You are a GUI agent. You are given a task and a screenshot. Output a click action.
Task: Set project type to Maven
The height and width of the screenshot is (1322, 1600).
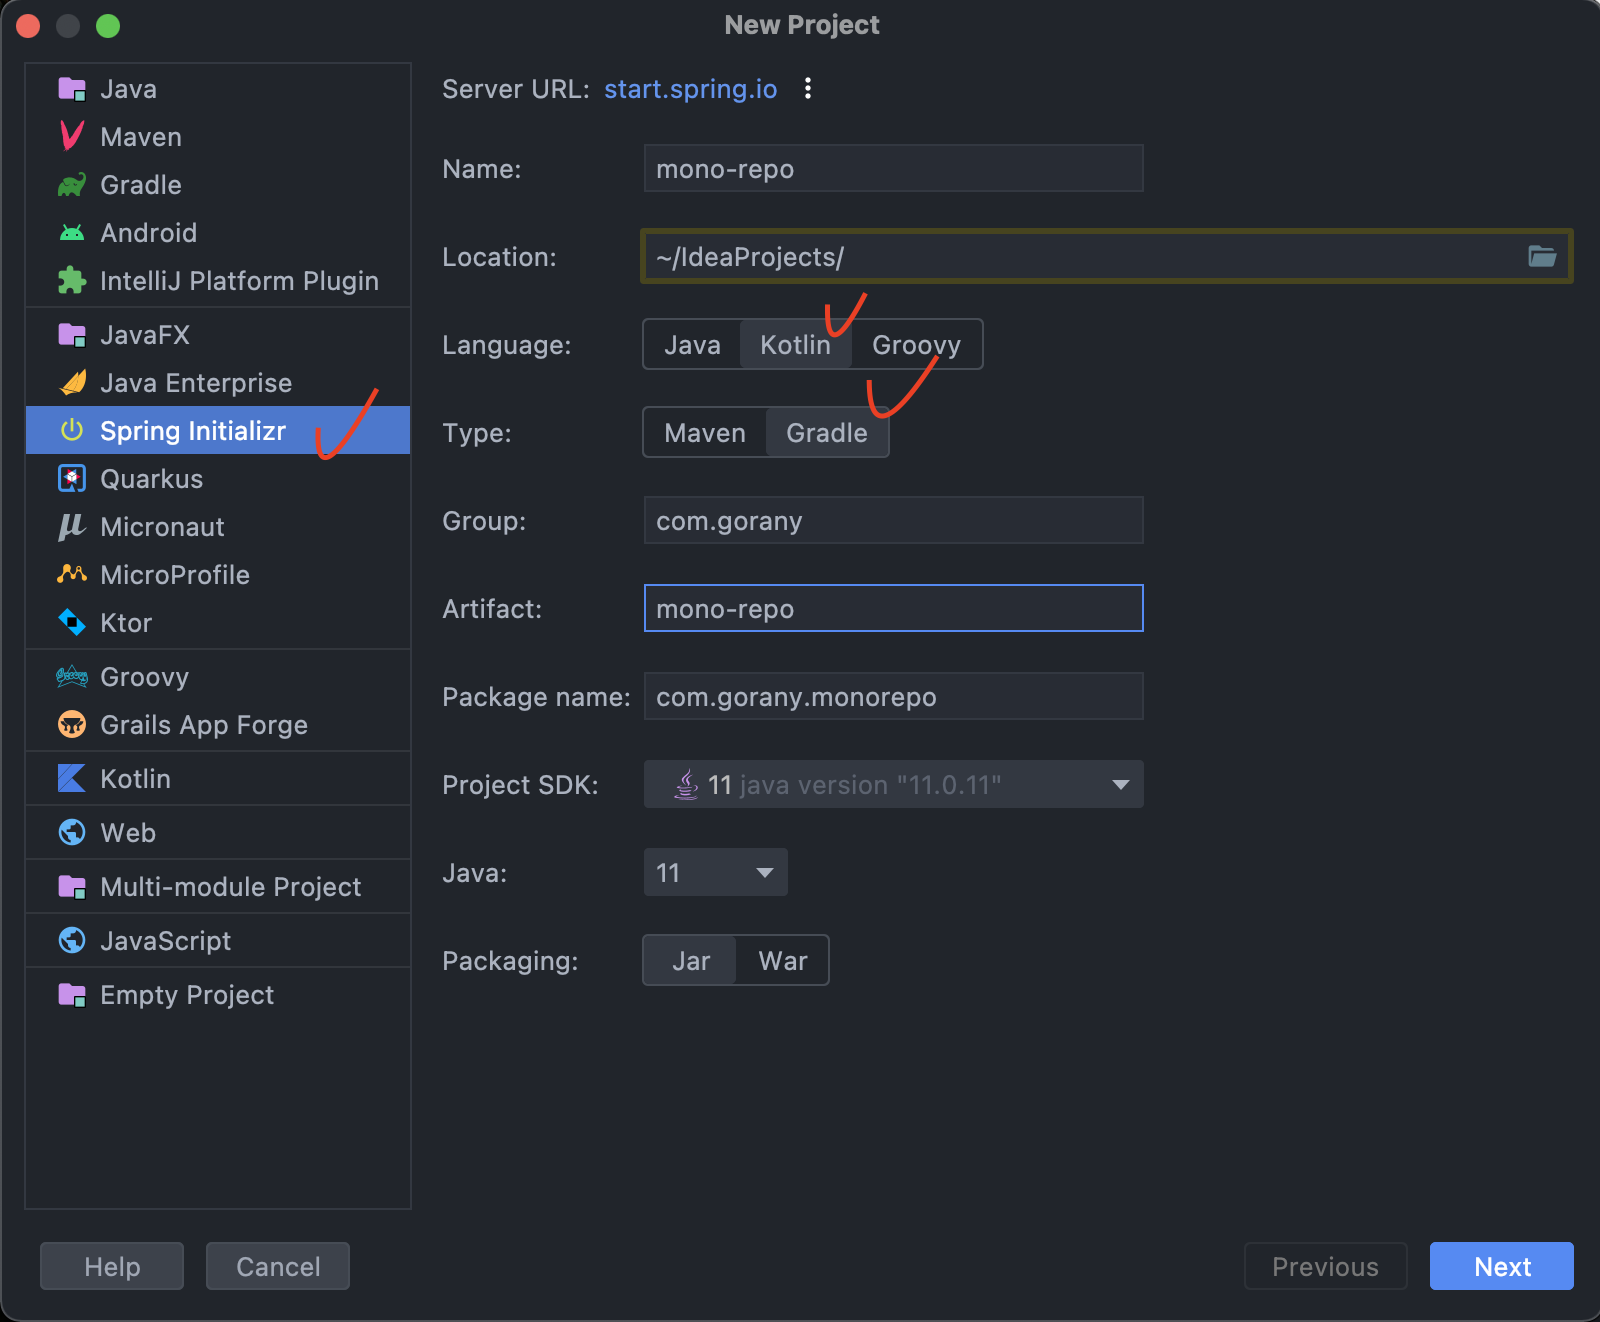pyautogui.click(x=705, y=433)
